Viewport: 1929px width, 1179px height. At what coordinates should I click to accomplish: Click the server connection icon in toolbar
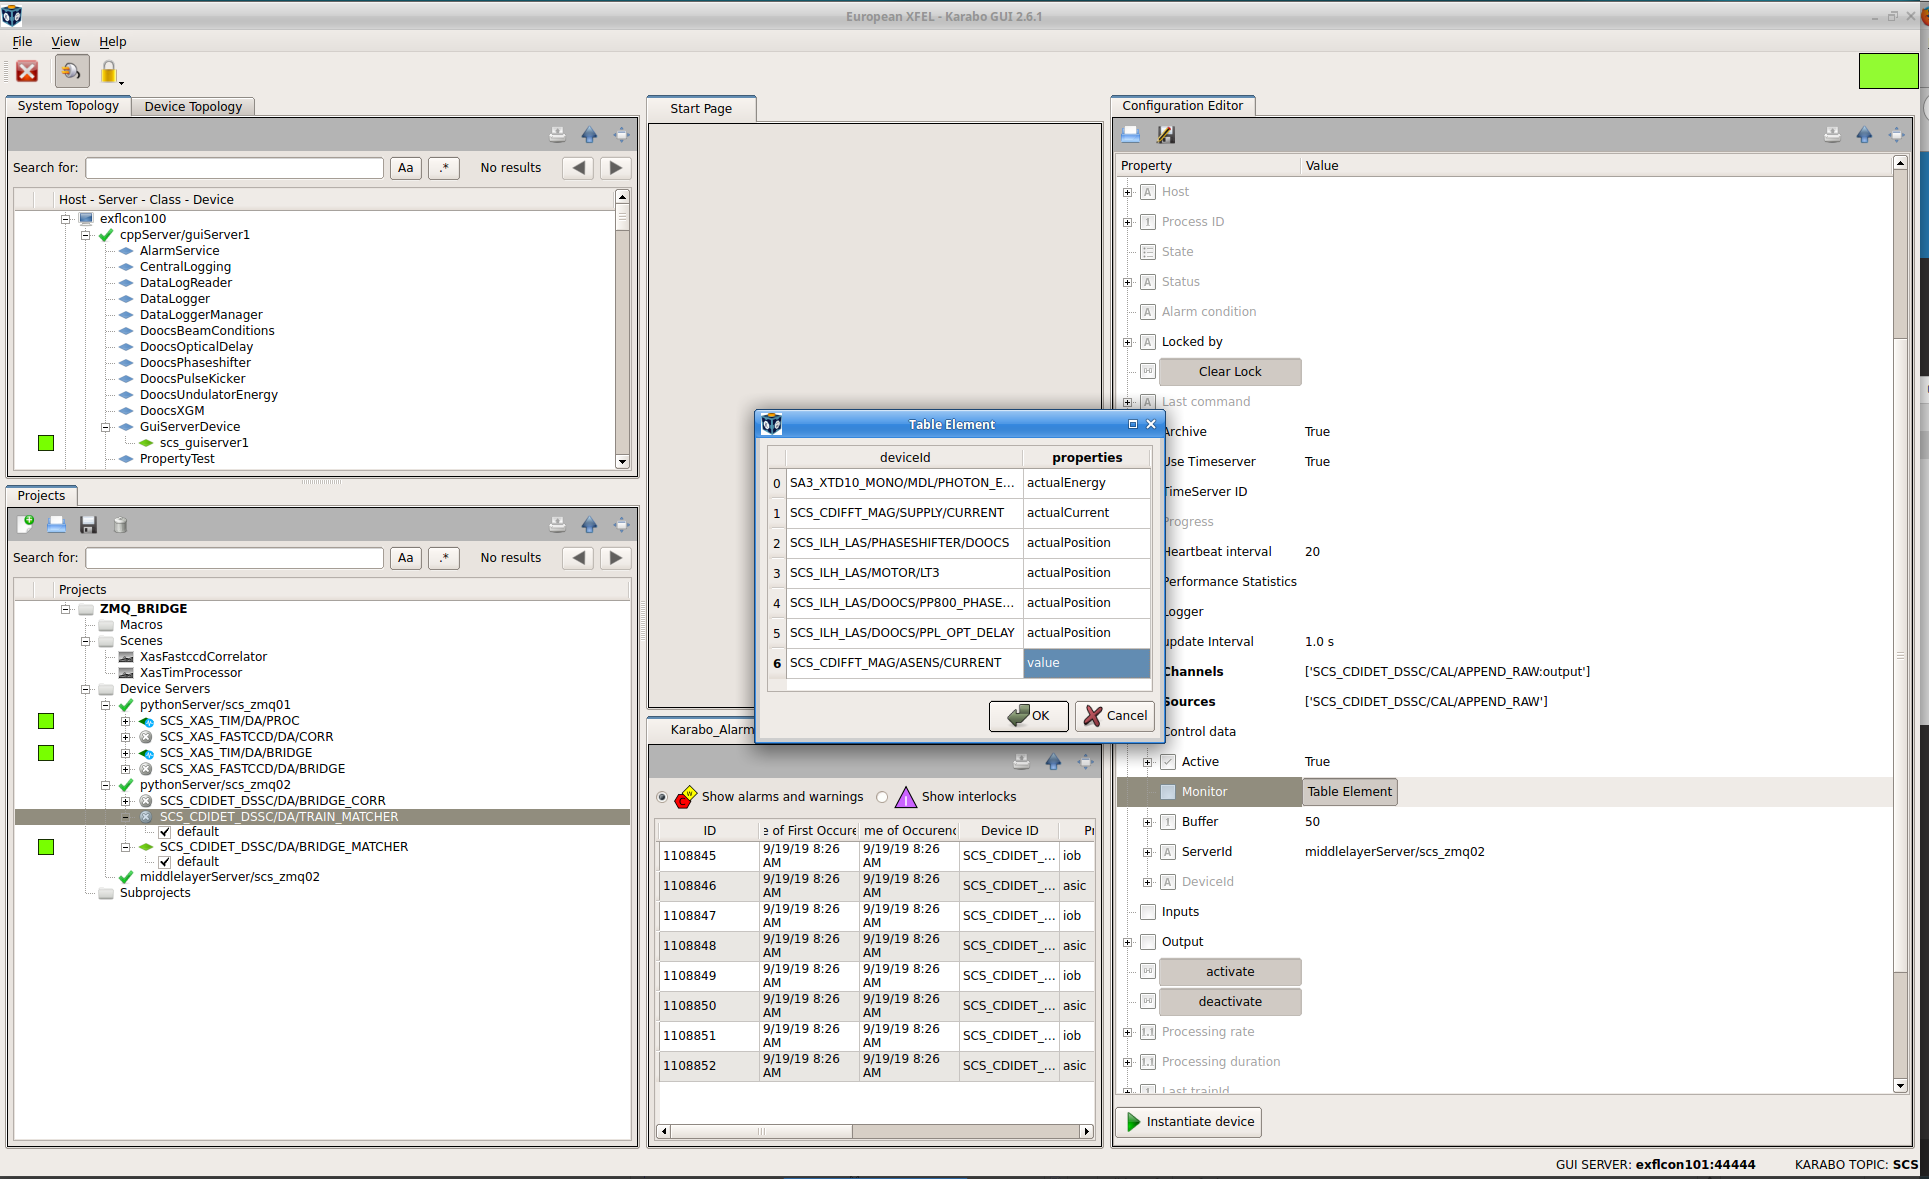click(71, 71)
